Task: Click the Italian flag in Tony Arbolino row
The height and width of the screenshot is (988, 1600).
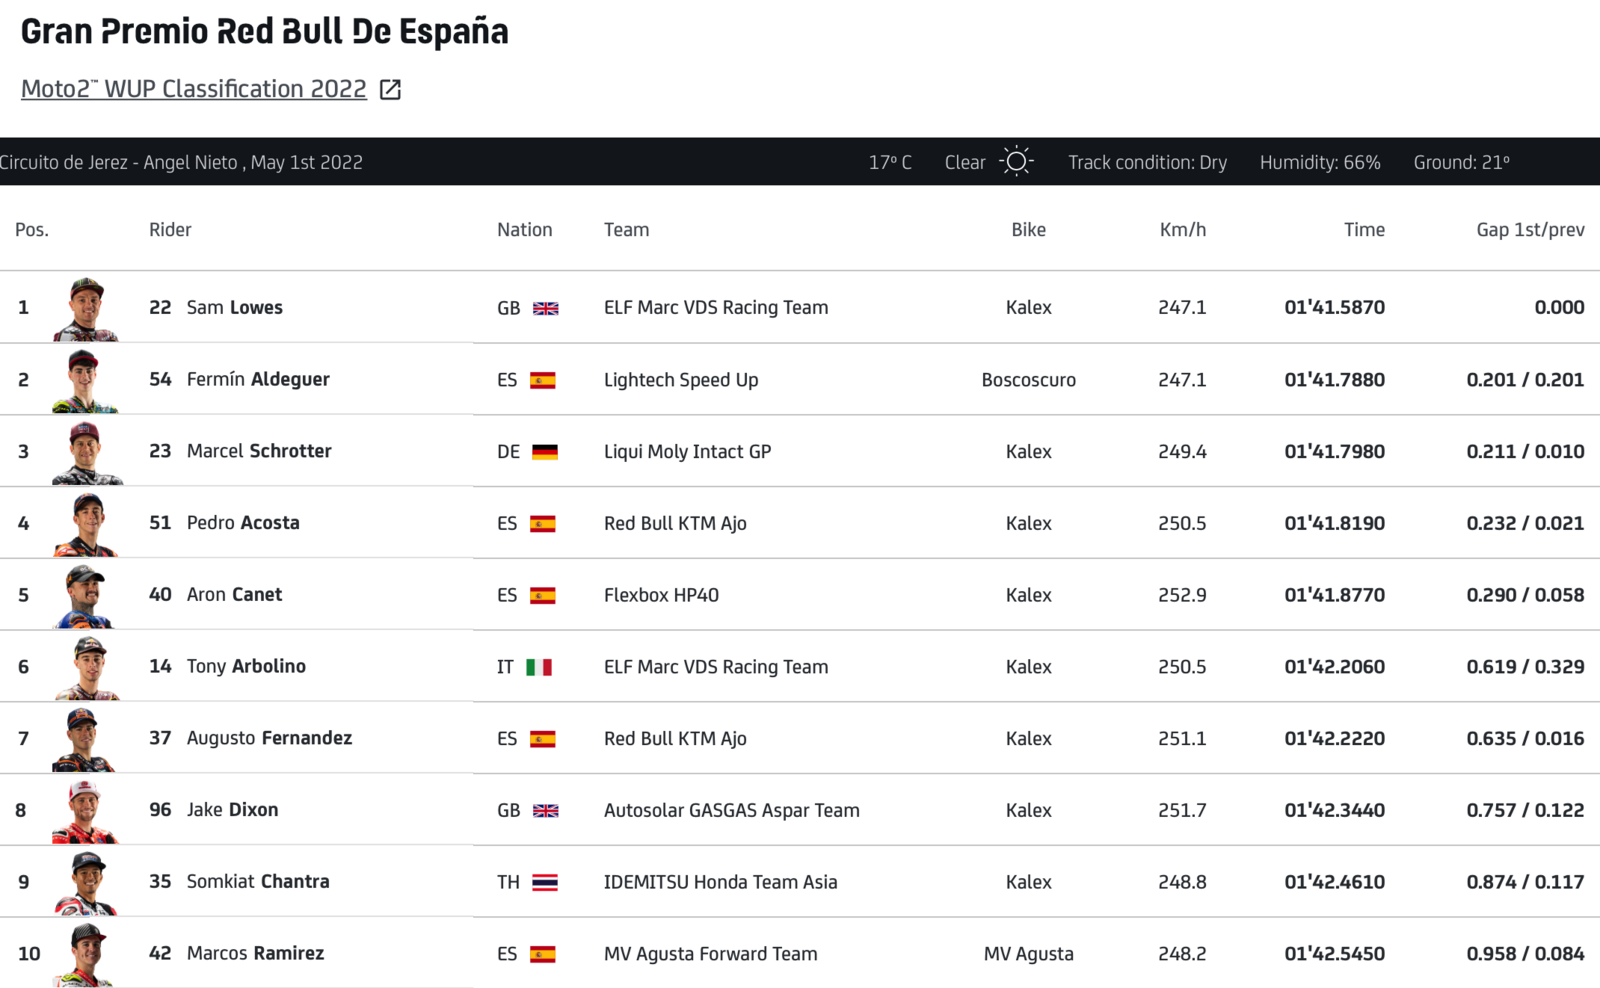Action: coord(539,667)
